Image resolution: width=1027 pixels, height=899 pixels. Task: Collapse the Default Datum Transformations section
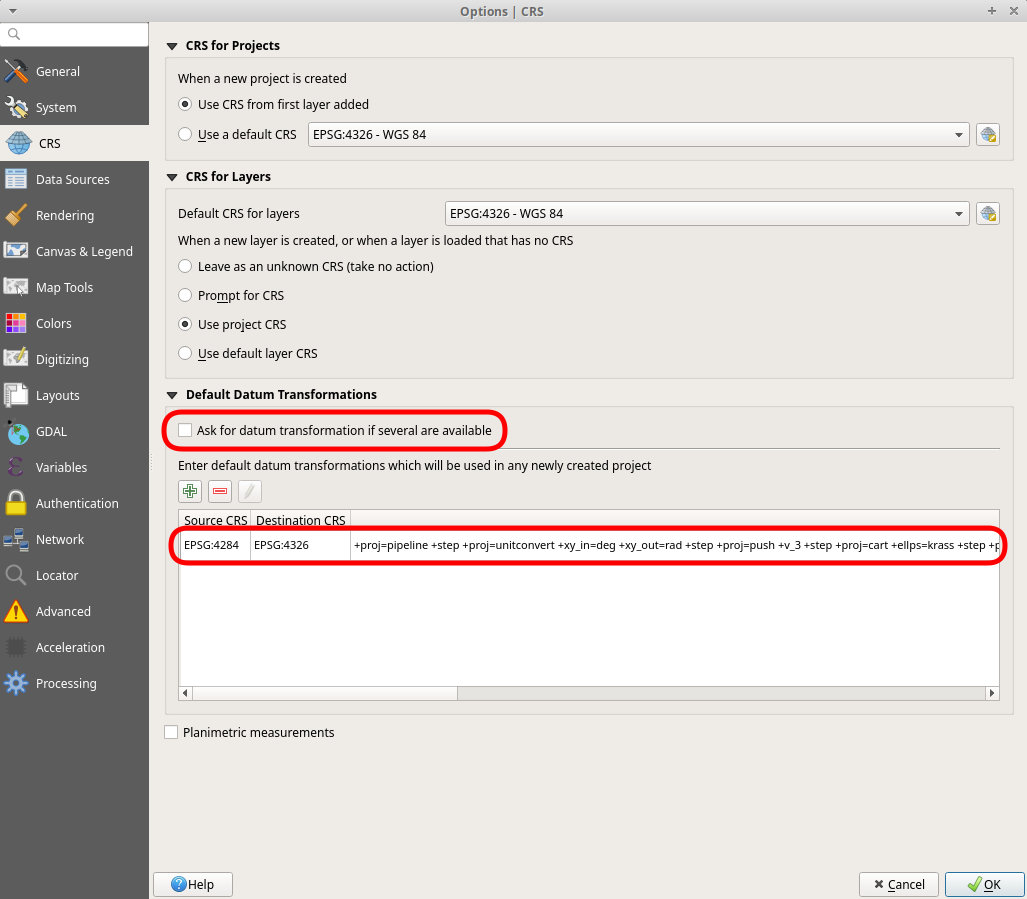click(172, 395)
